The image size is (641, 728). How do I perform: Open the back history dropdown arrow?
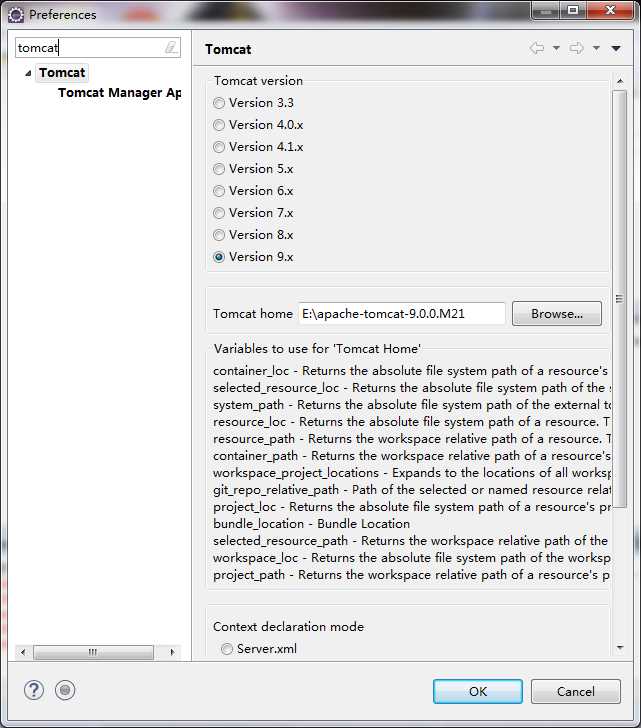tap(556, 48)
